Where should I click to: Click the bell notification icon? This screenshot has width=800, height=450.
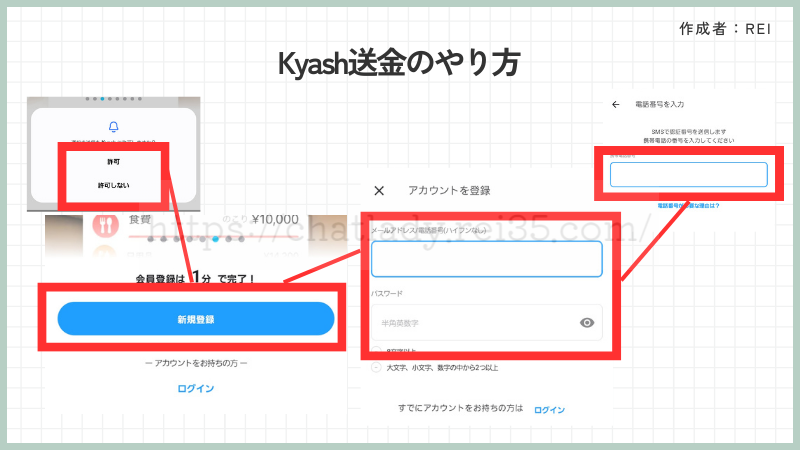114,126
